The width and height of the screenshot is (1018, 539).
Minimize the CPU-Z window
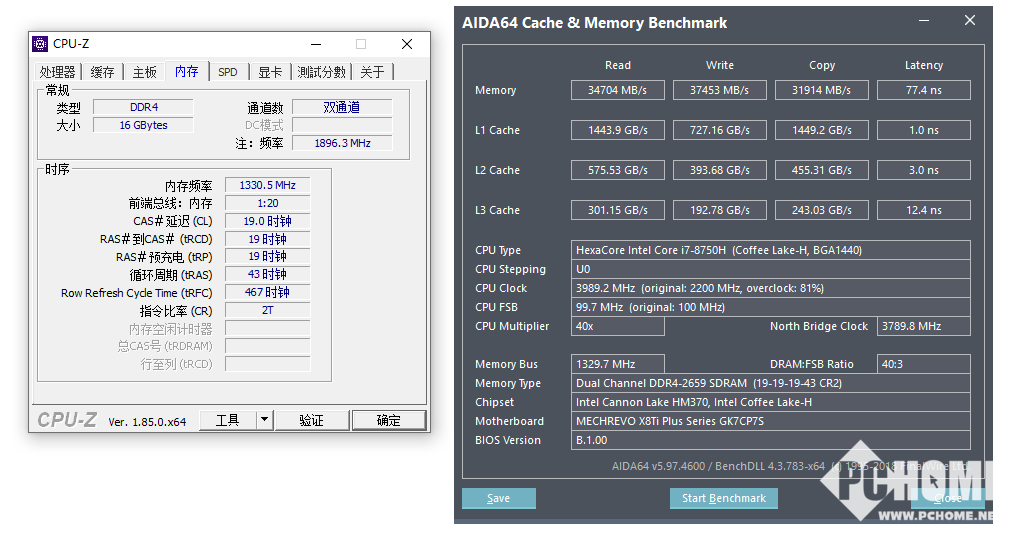coord(316,44)
